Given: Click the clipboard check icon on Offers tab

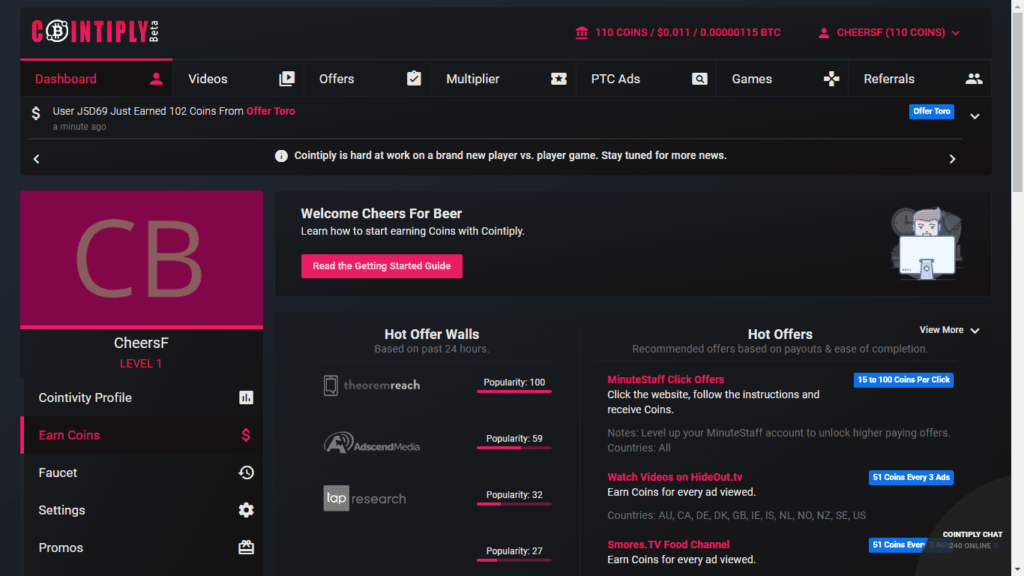Looking at the screenshot, I should (414, 79).
